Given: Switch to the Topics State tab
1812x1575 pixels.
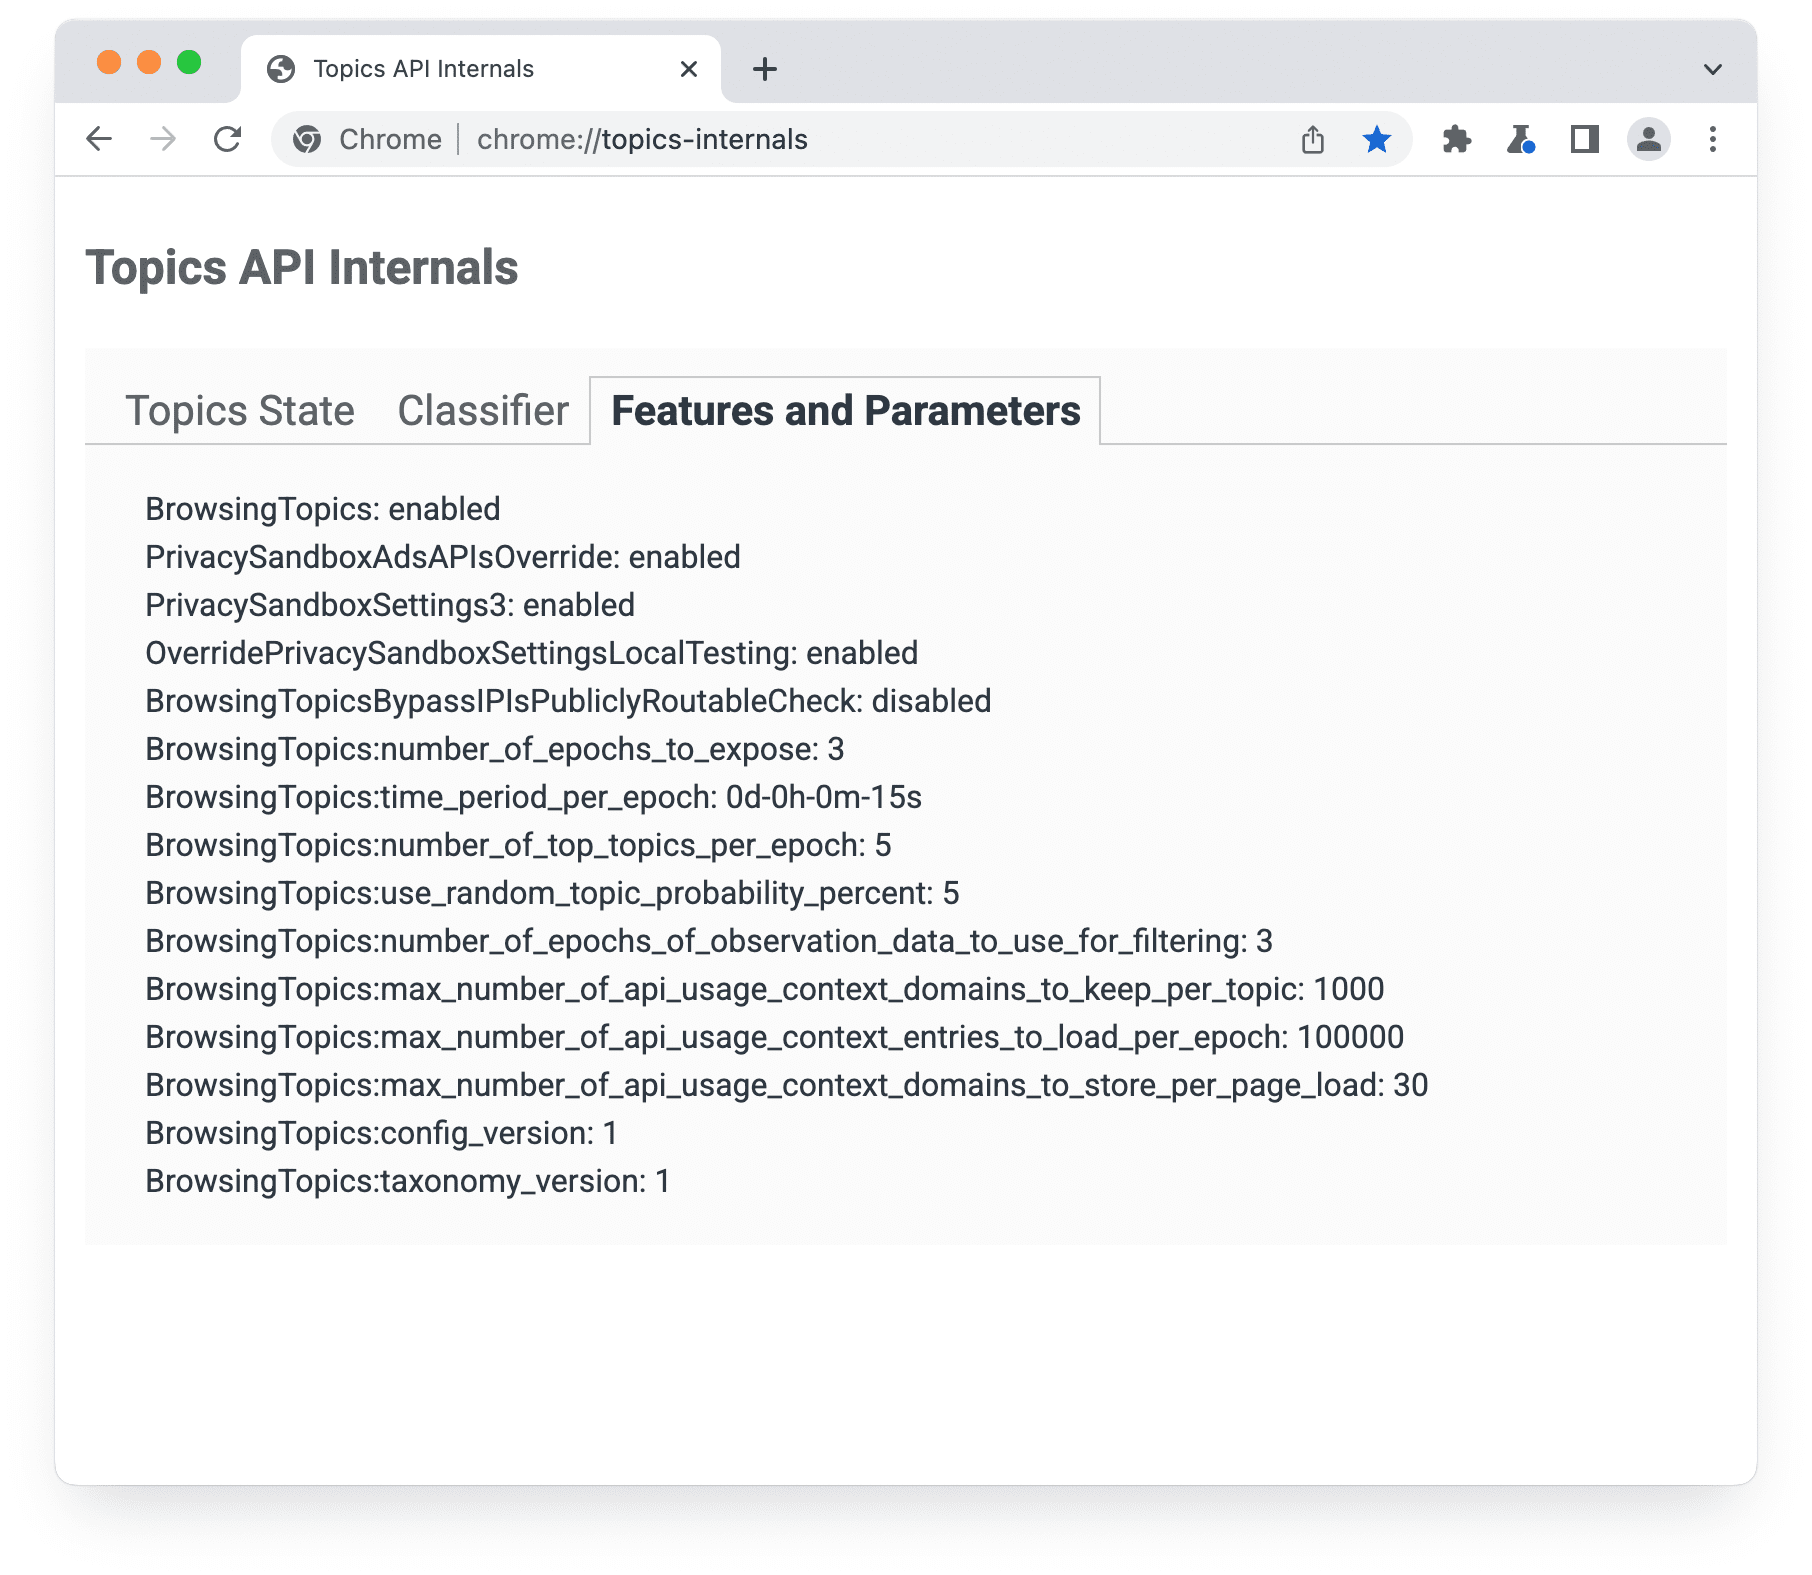Looking at the screenshot, I should click(239, 410).
